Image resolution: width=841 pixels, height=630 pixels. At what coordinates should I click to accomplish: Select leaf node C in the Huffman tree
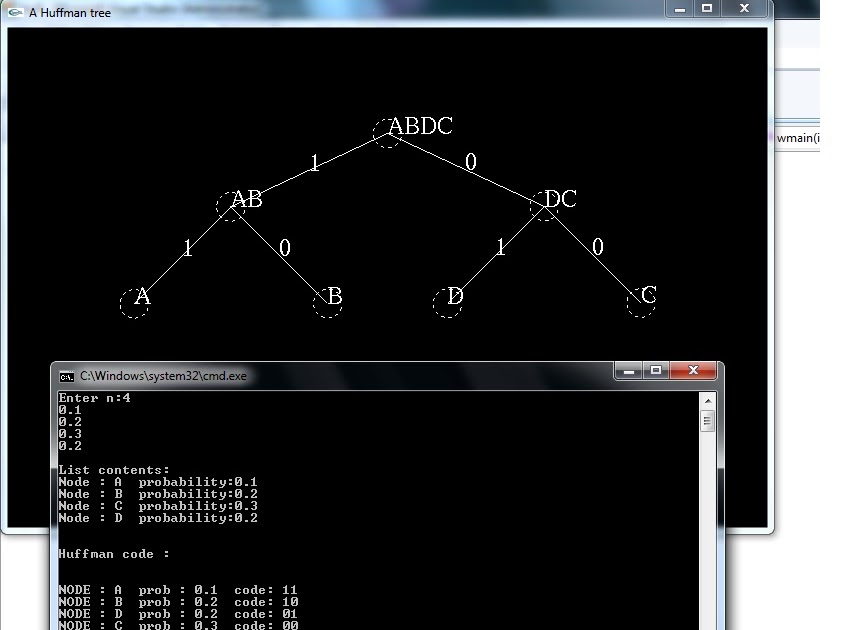(640, 303)
